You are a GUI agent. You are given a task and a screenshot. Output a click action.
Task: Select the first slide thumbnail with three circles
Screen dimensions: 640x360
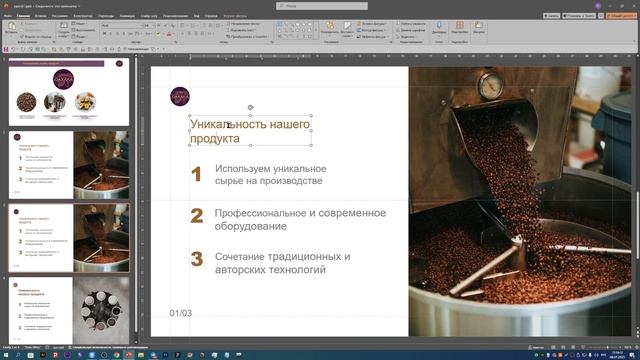click(x=69, y=91)
